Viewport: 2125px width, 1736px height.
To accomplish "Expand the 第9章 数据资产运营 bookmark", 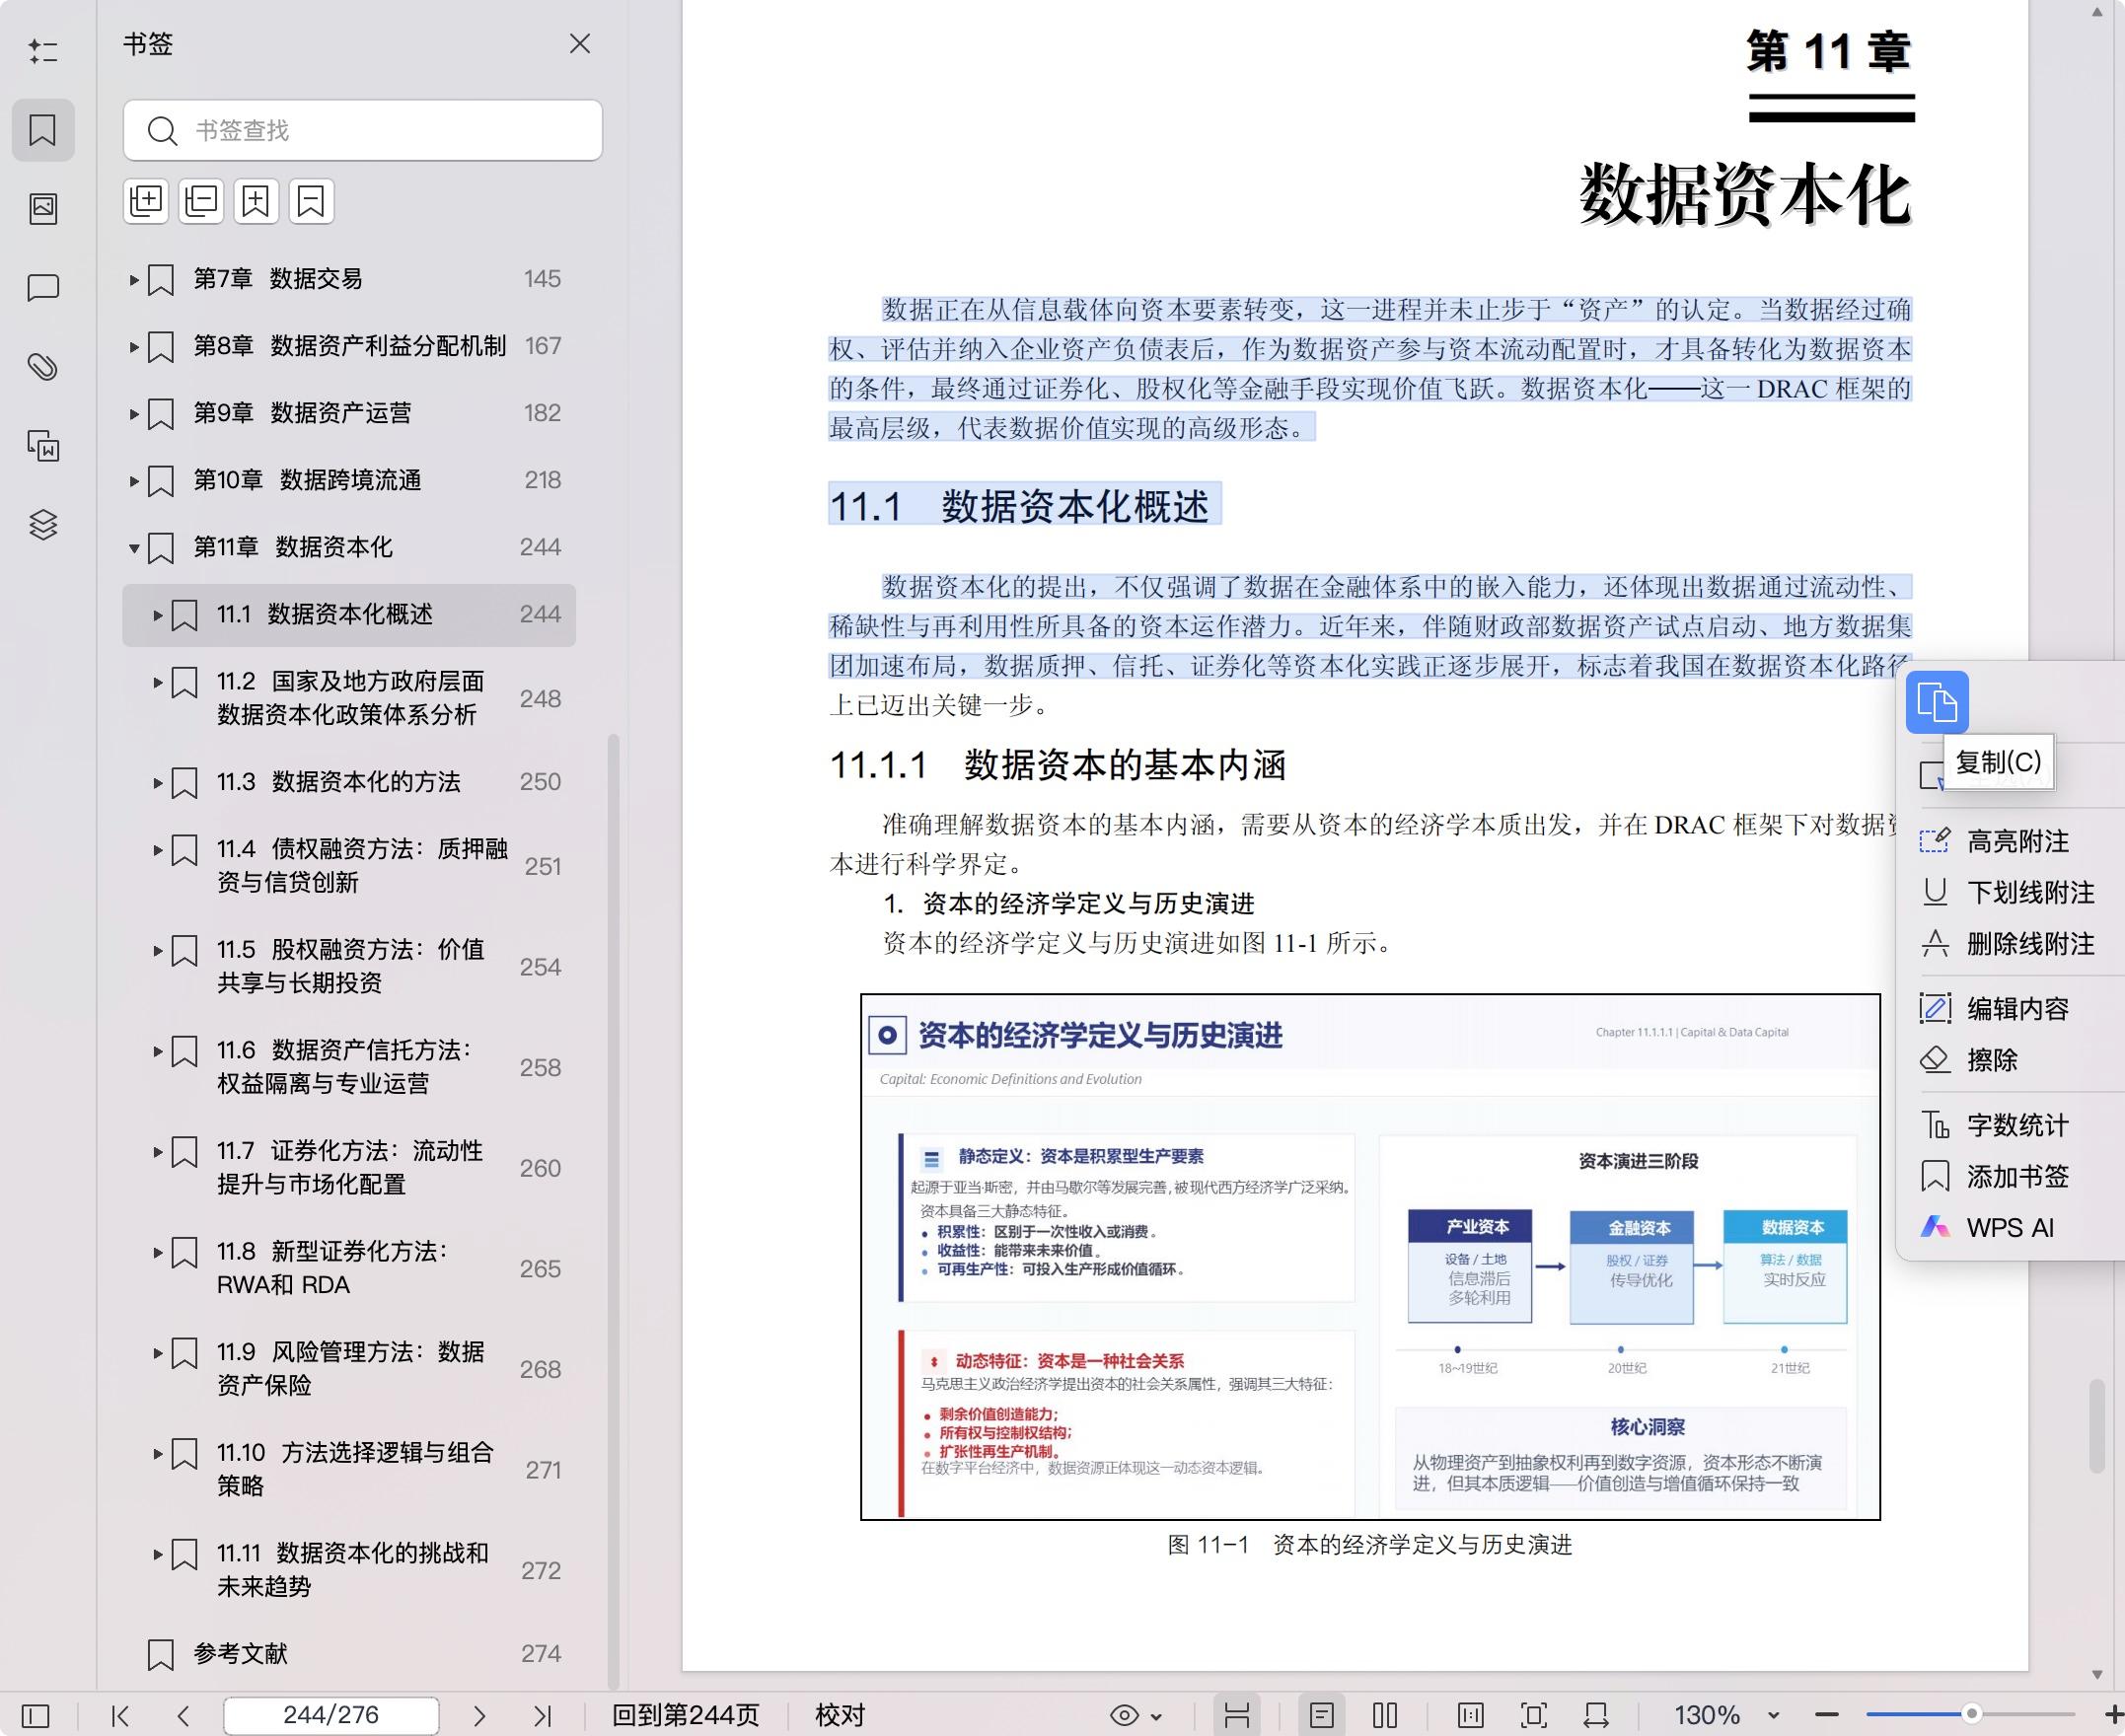I will tap(134, 414).
